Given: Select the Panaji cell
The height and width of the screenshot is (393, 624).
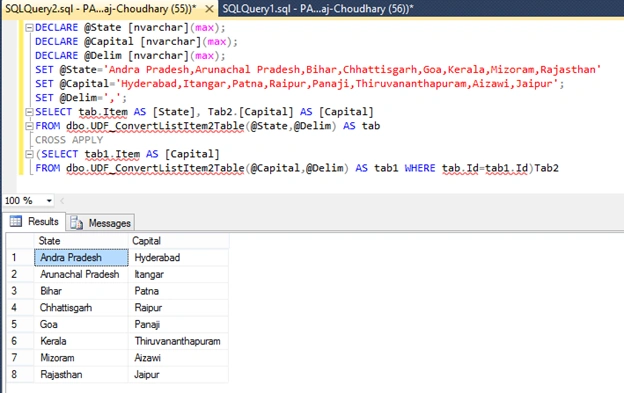Looking at the screenshot, I should pyautogui.click(x=179, y=324).
